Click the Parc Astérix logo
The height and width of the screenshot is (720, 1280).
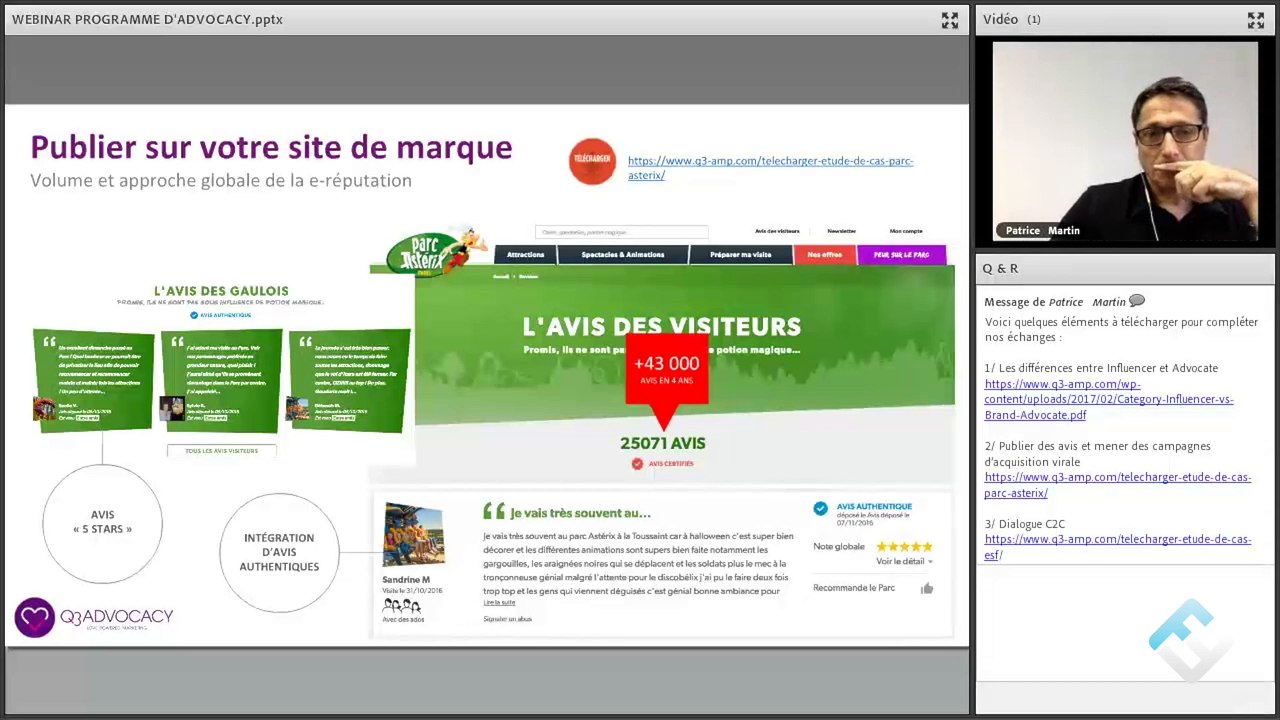coord(436,252)
